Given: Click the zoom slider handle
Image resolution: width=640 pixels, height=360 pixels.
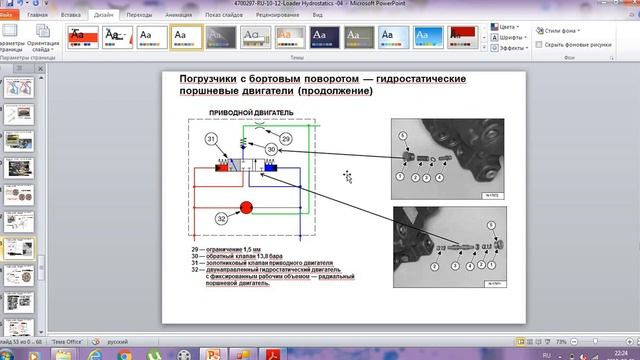Looking at the screenshot, I should [x=596, y=341].
